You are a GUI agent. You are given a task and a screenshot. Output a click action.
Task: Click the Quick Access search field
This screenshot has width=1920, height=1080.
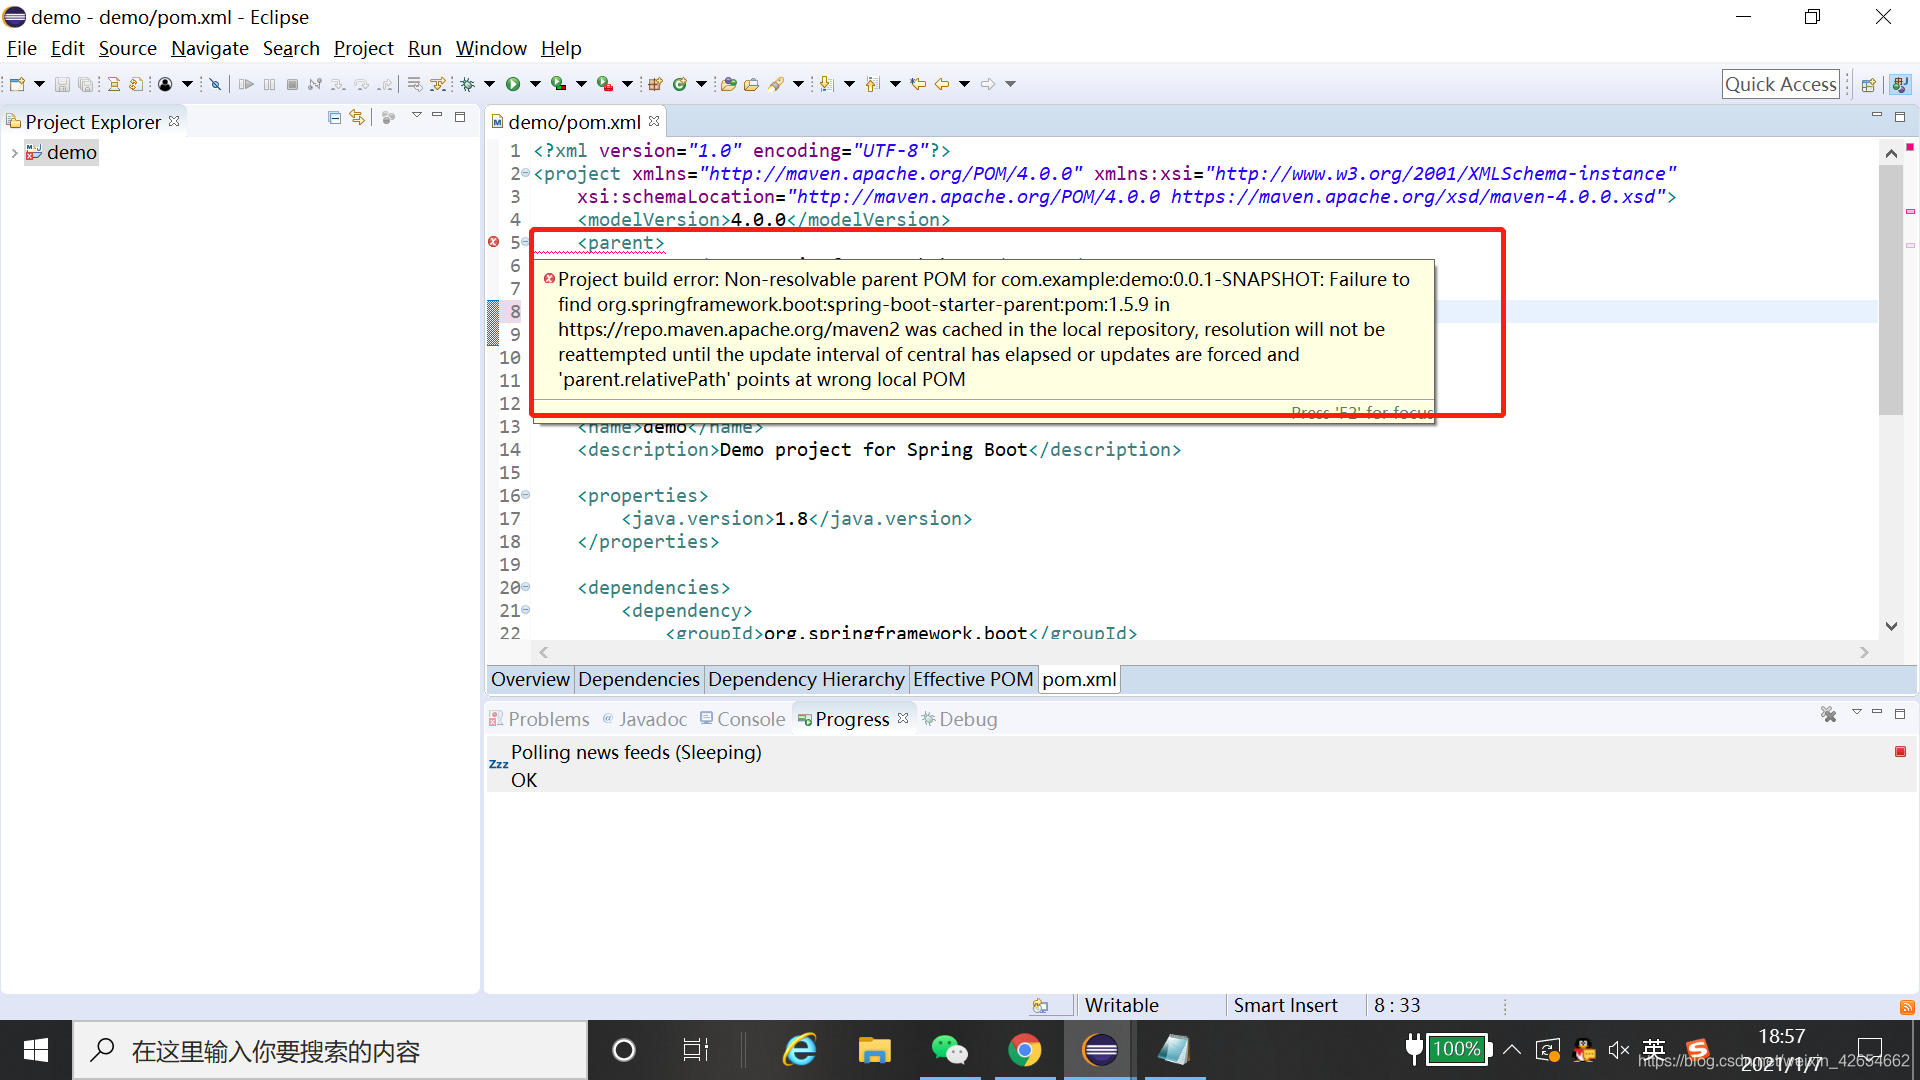(x=1780, y=84)
